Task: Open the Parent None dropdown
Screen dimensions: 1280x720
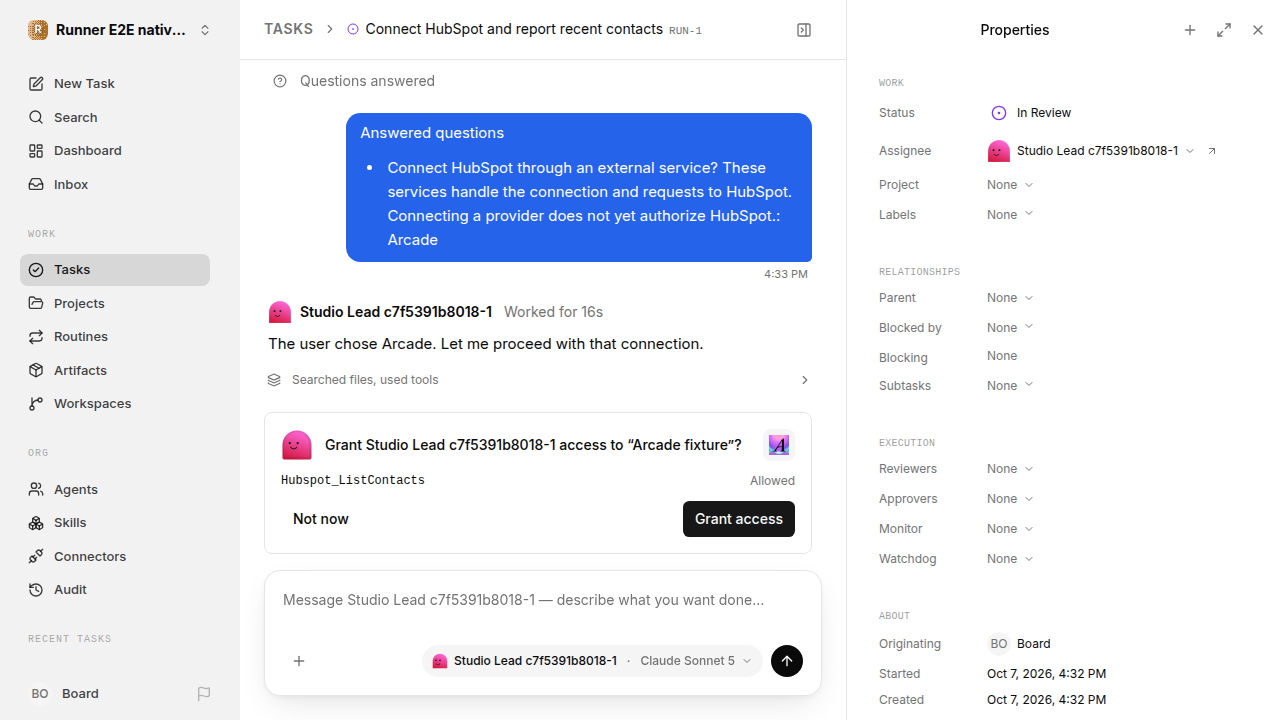Action: 1010,298
